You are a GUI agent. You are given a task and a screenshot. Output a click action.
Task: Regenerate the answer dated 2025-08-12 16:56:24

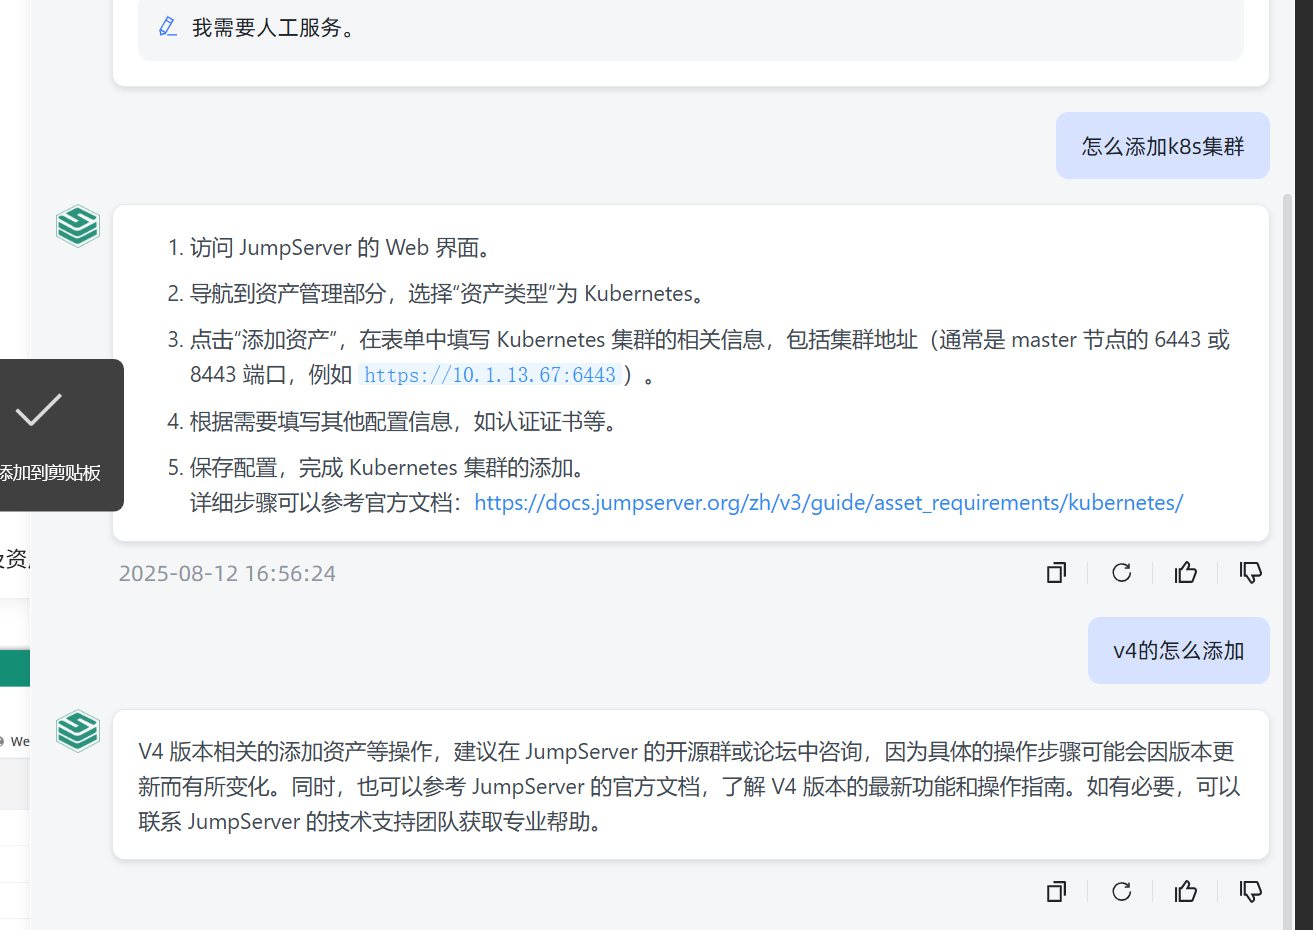1121,573
